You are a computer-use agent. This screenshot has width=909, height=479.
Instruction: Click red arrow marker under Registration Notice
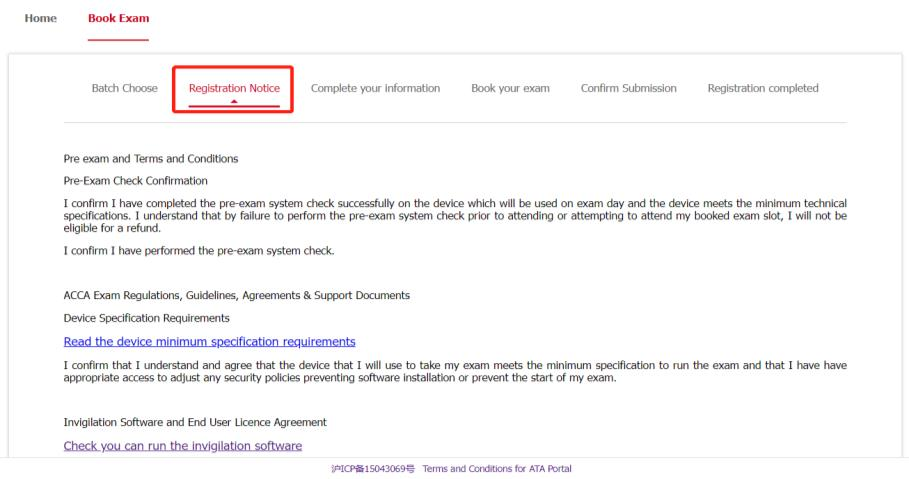pos(234,101)
